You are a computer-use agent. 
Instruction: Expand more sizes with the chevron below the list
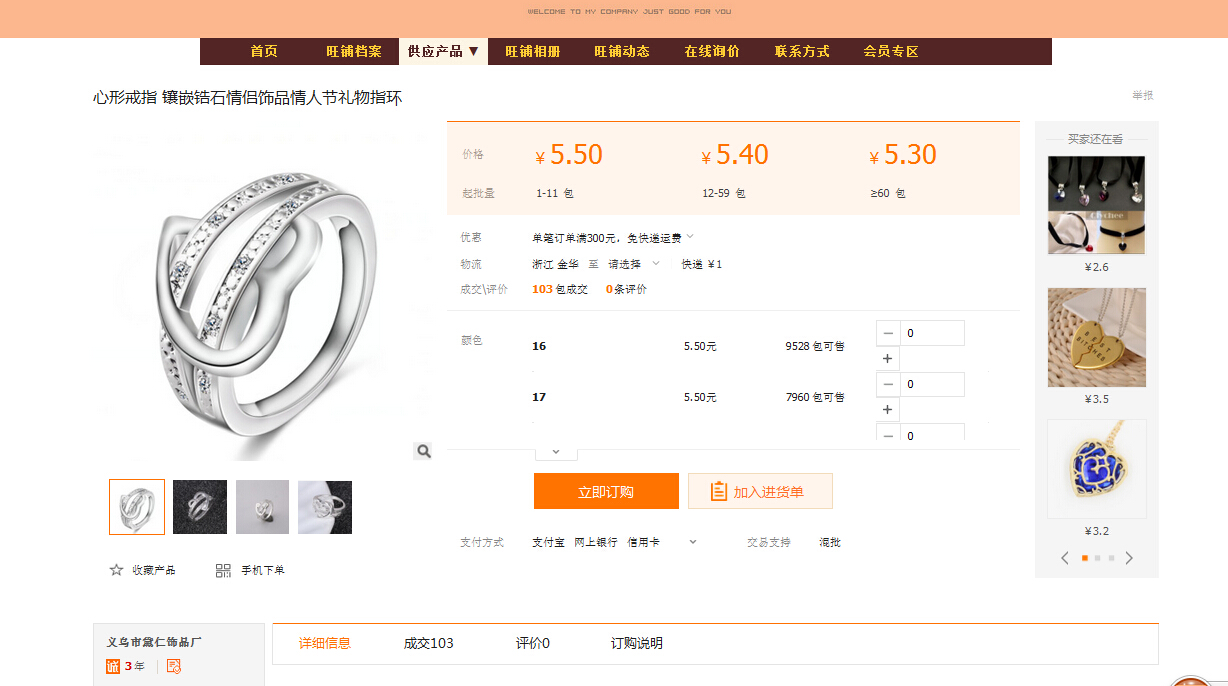pos(556,452)
